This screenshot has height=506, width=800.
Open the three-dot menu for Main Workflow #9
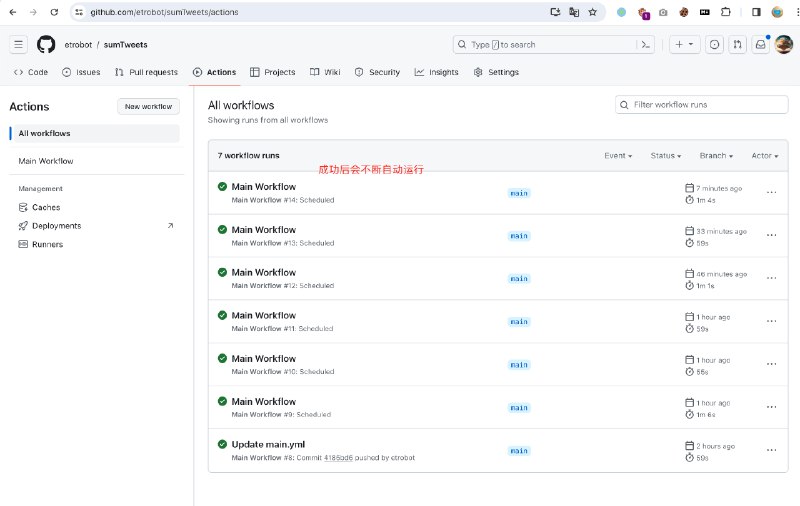[x=771, y=407]
